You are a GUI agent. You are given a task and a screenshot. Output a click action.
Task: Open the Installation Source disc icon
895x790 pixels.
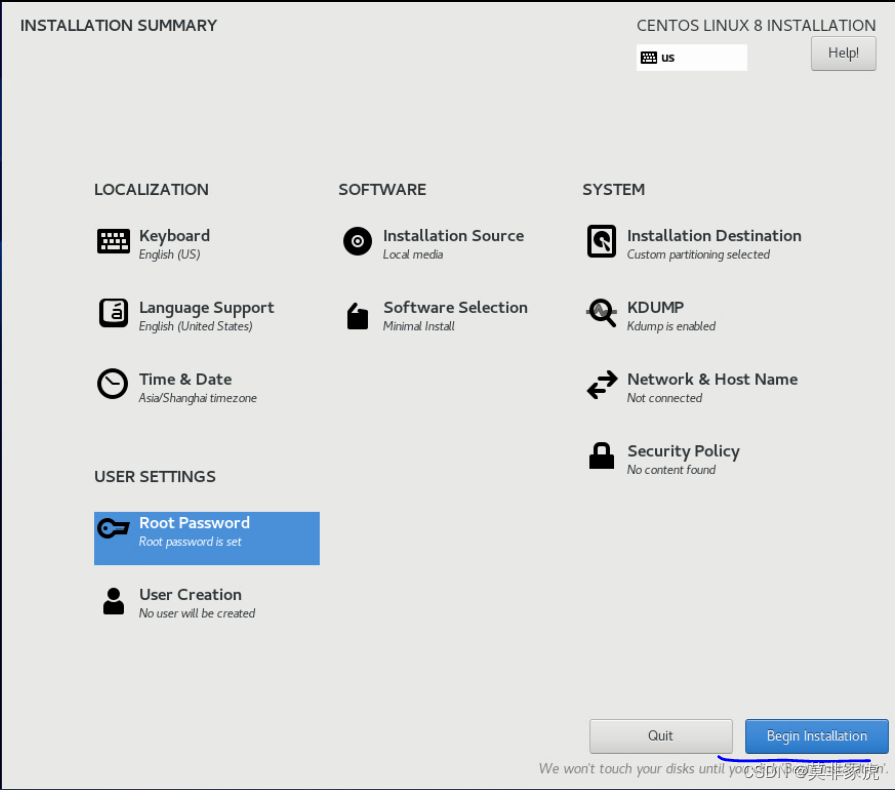[357, 241]
